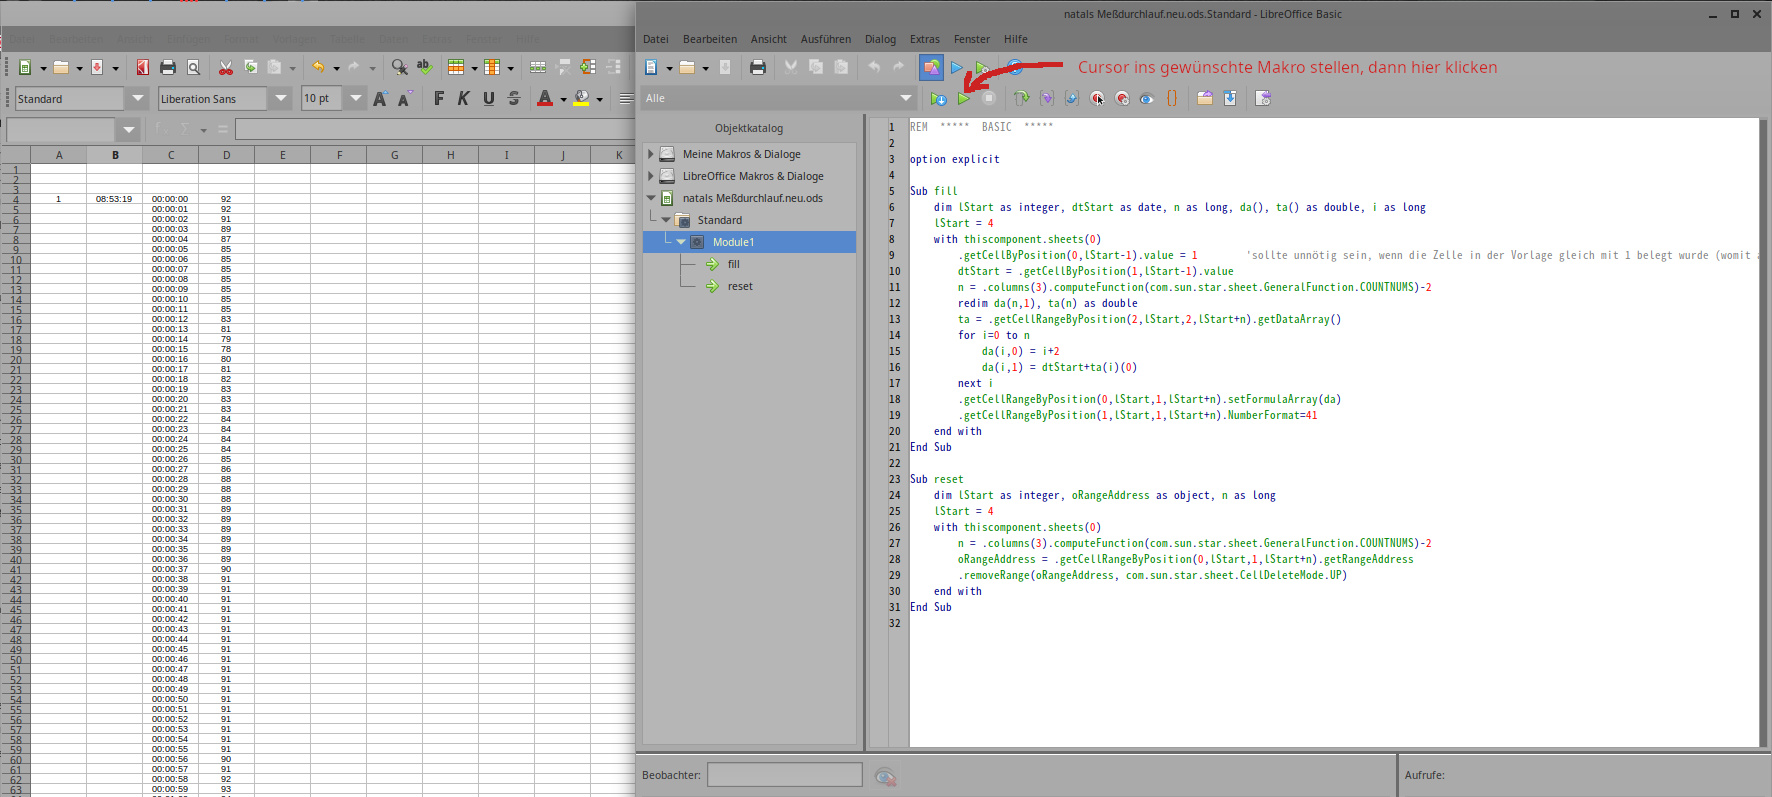
Task: Click Insert BASIC Source folder icon
Action: point(1205,98)
